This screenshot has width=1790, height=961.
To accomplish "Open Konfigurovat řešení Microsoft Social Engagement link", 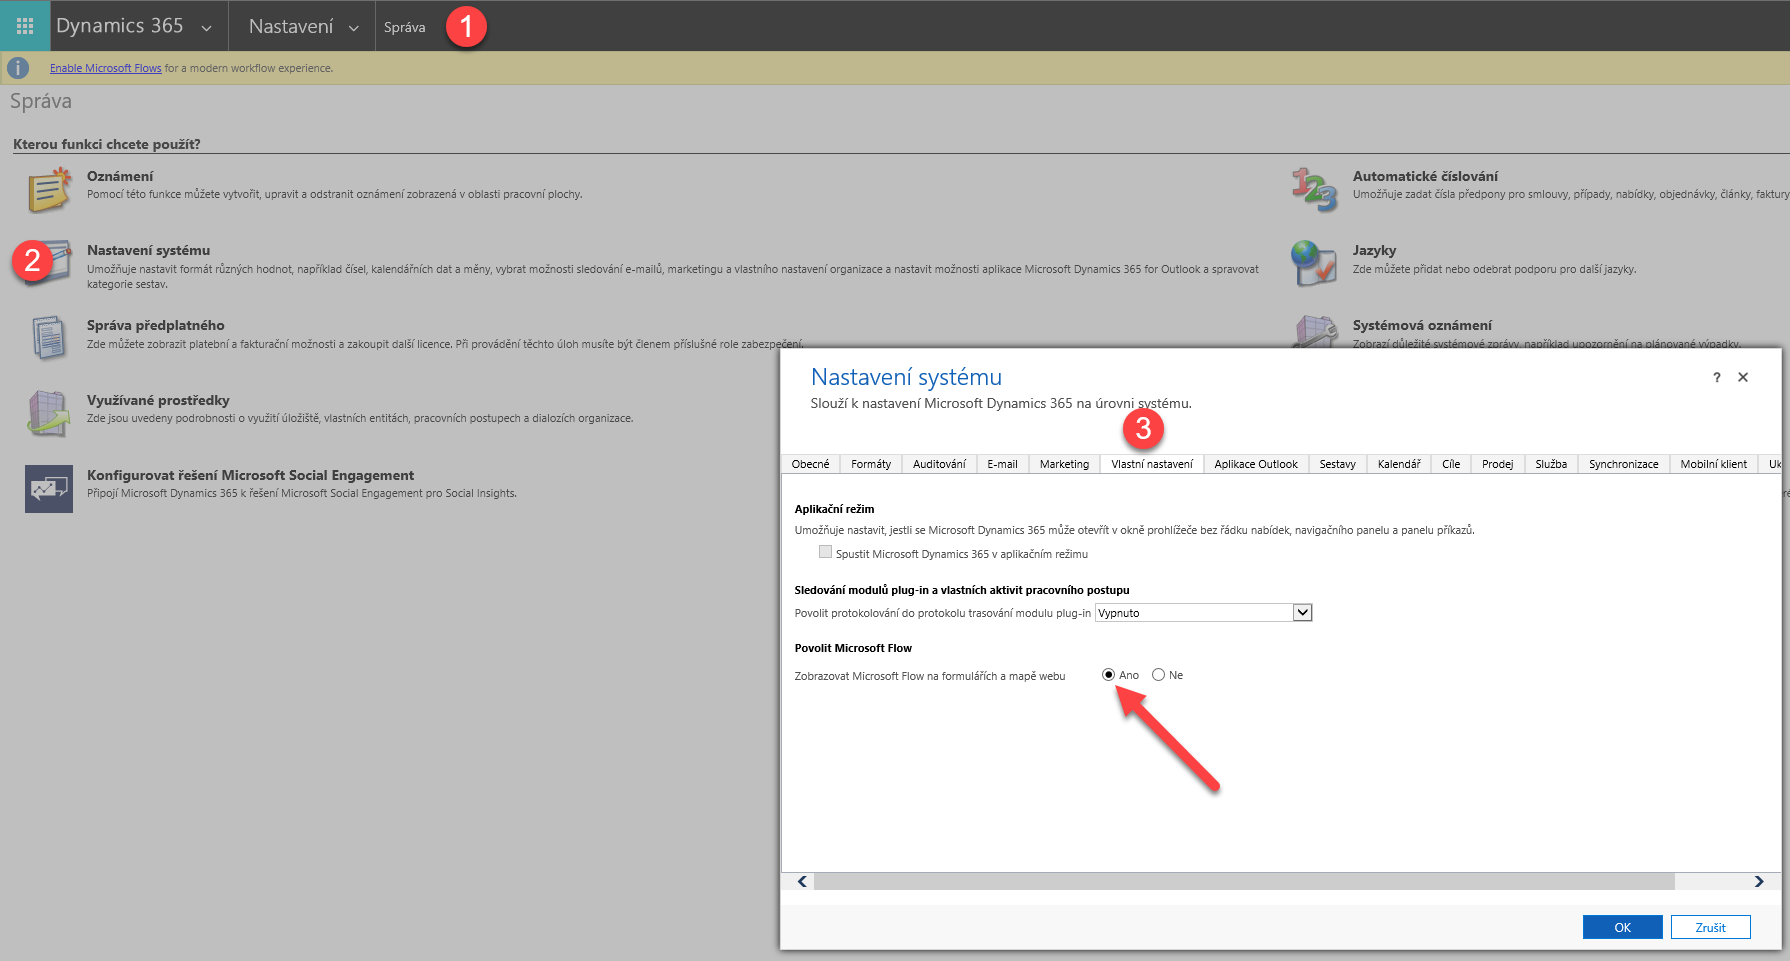I will coord(250,475).
